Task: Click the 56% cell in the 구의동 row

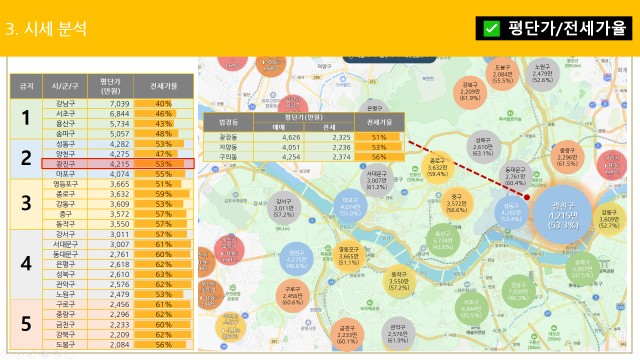Action: (379, 157)
